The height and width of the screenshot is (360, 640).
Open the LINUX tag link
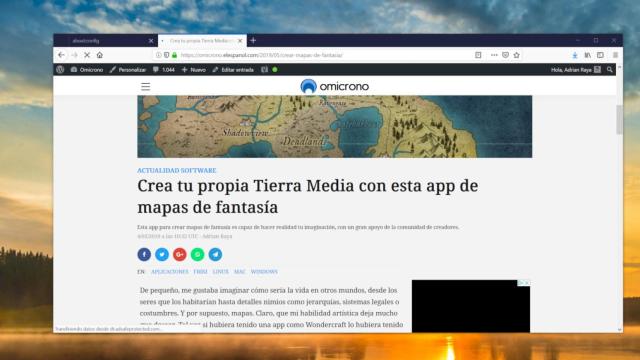220,272
